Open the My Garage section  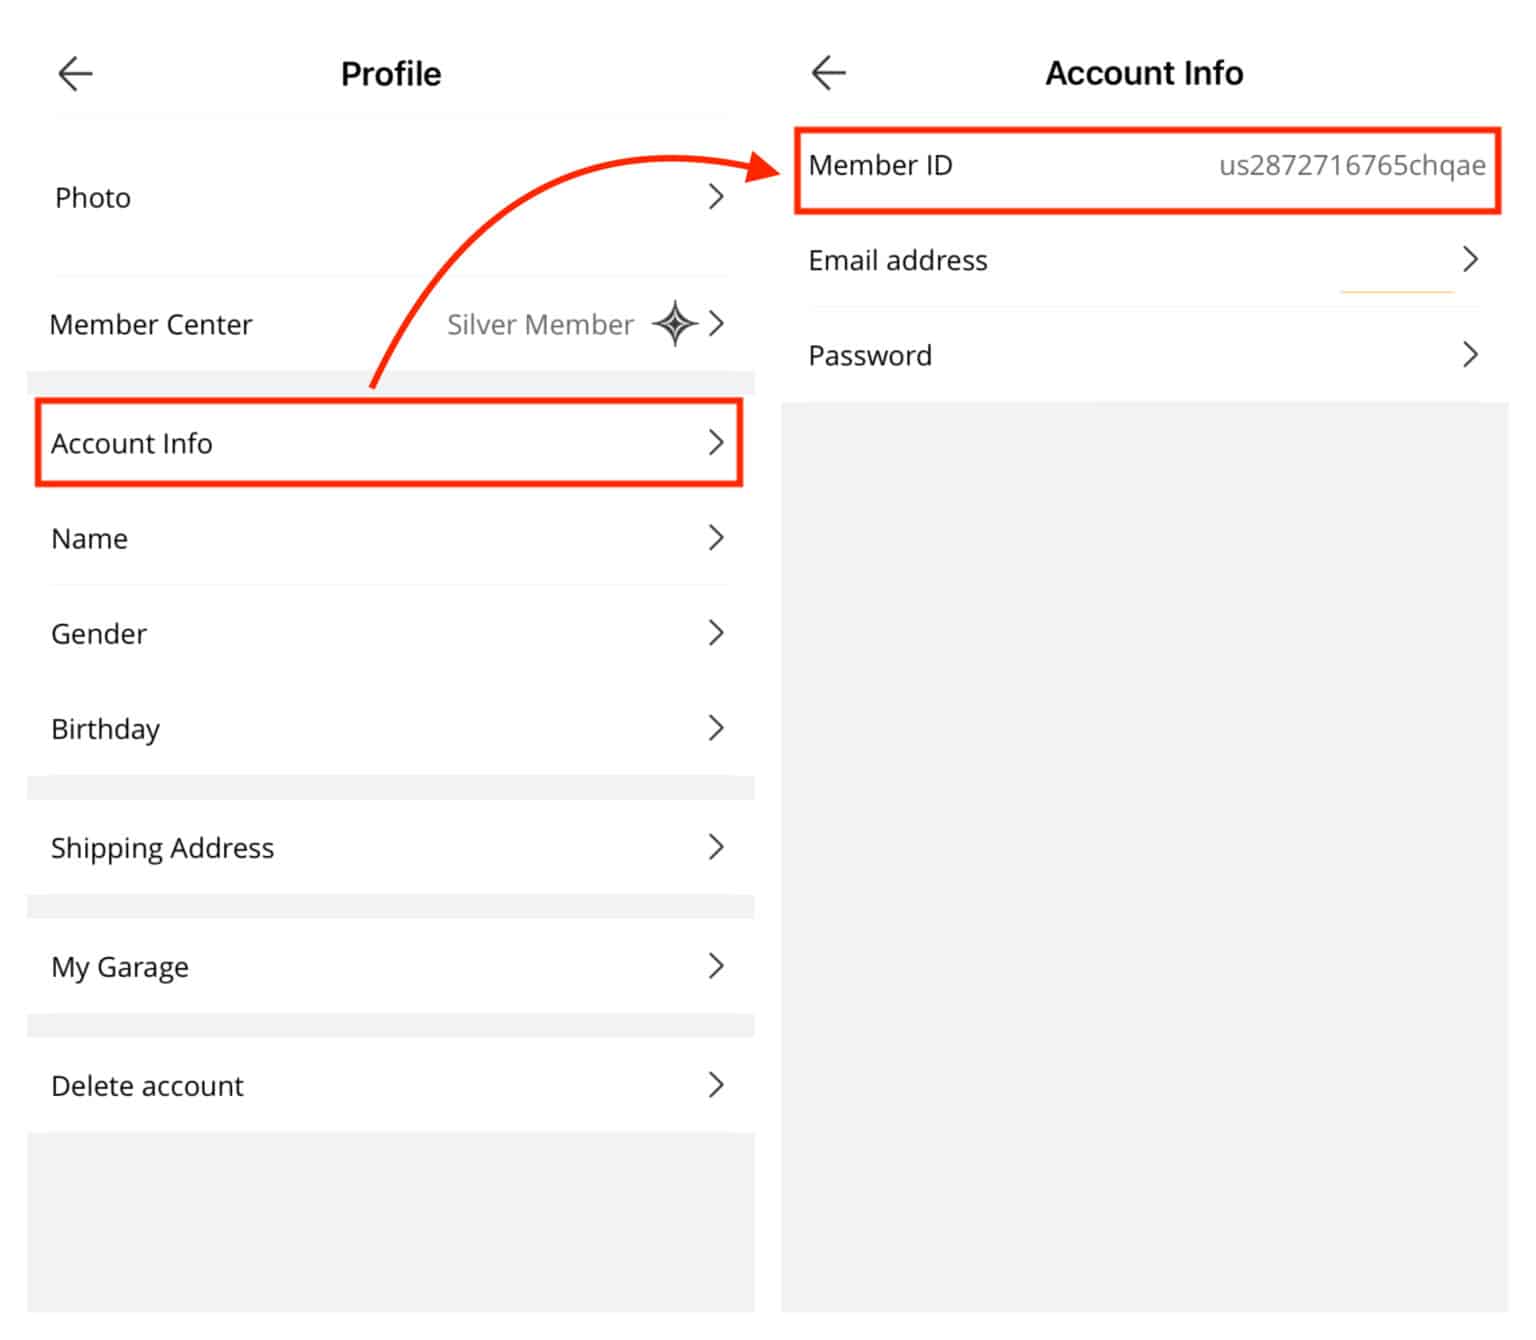point(390,965)
